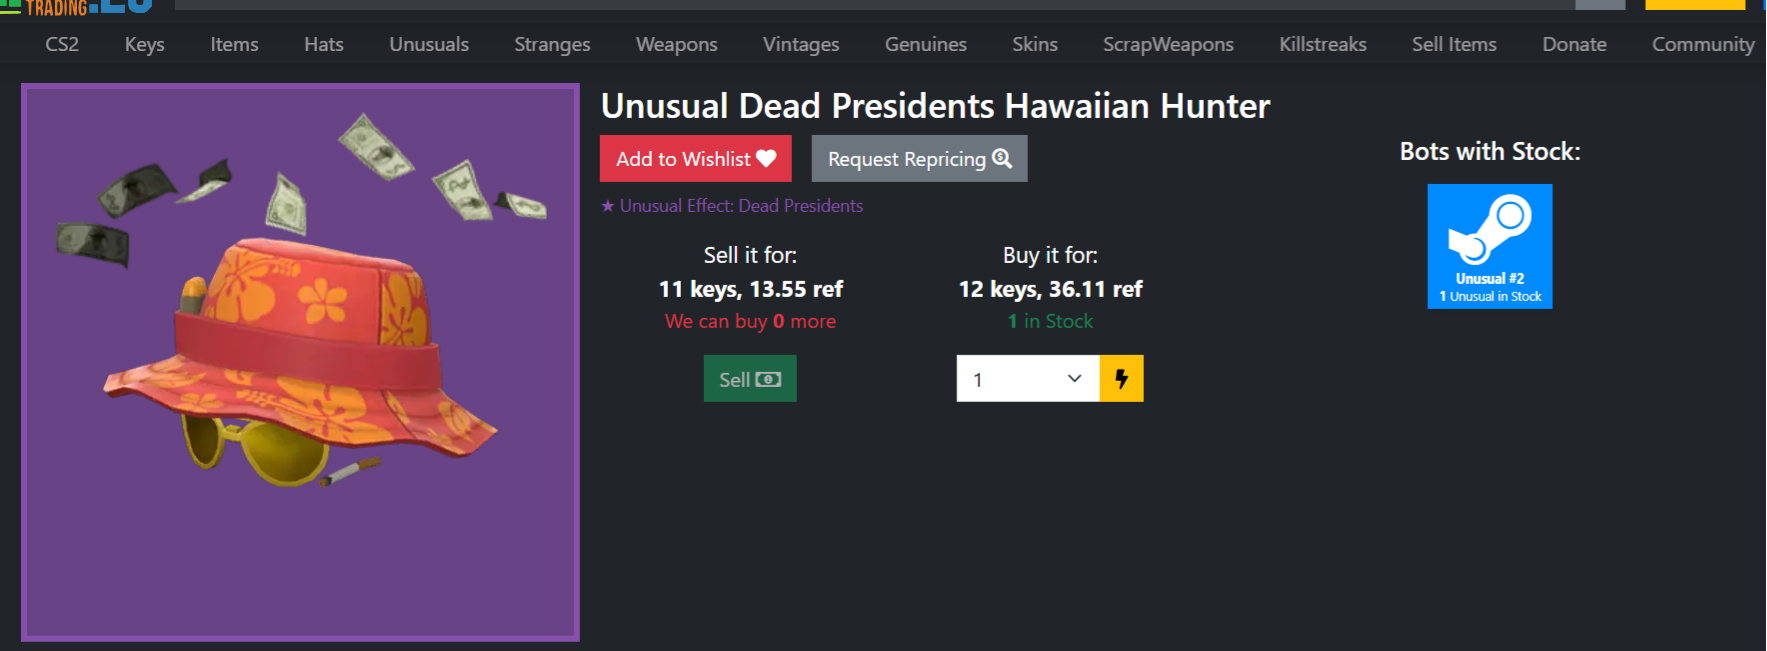Browse the Weapons category

pos(676,44)
